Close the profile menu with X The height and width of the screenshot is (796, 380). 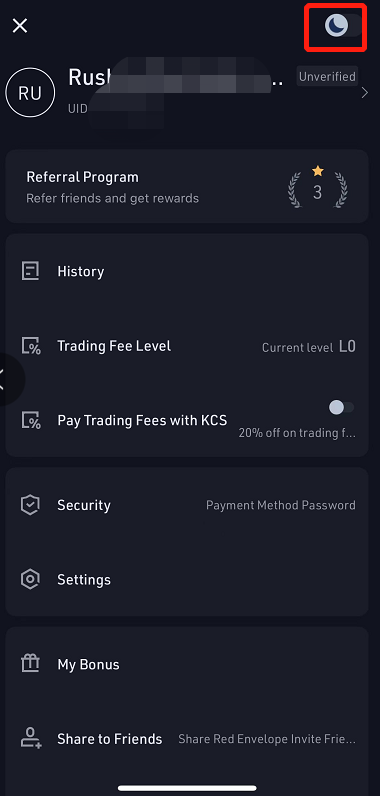20,25
